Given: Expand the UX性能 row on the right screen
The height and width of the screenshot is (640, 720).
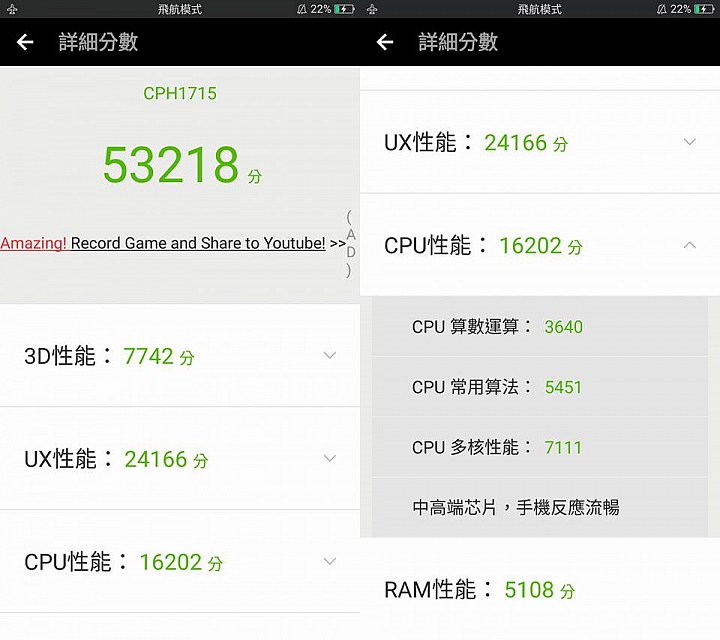Looking at the screenshot, I should click(x=540, y=142).
